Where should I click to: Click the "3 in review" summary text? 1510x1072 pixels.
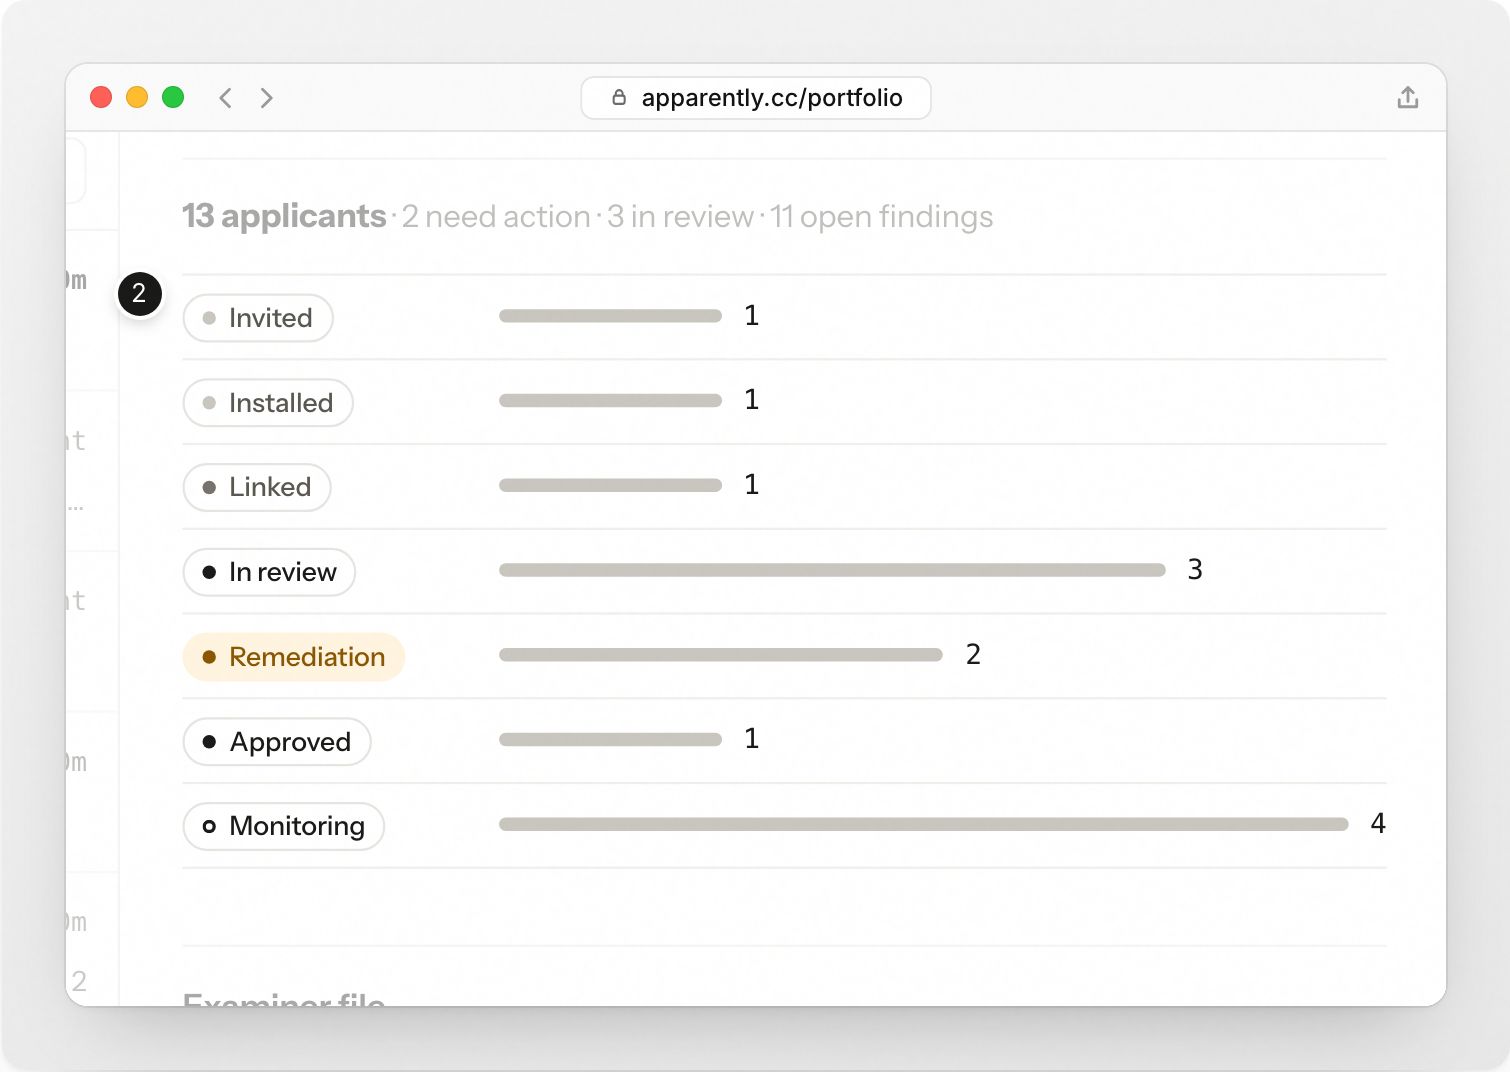tap(680, 217)
